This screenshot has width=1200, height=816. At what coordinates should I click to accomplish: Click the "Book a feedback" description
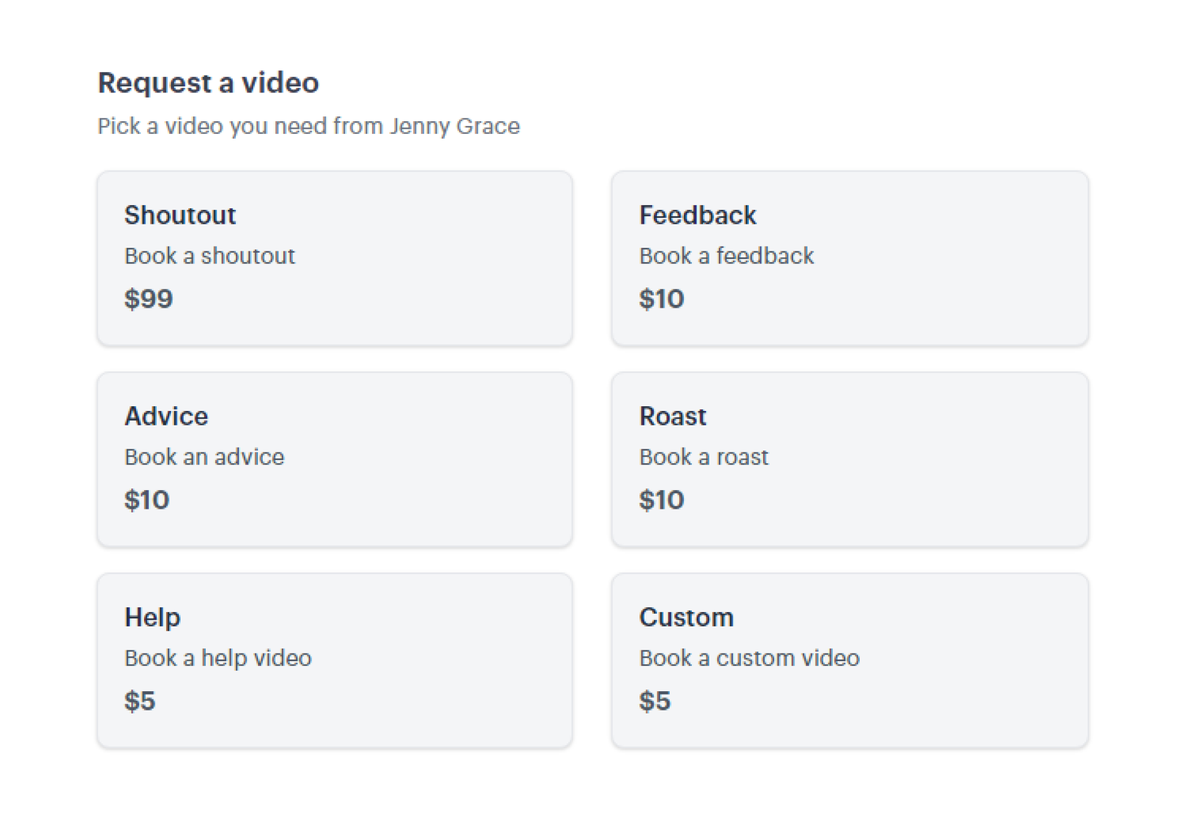pos(727,256)
